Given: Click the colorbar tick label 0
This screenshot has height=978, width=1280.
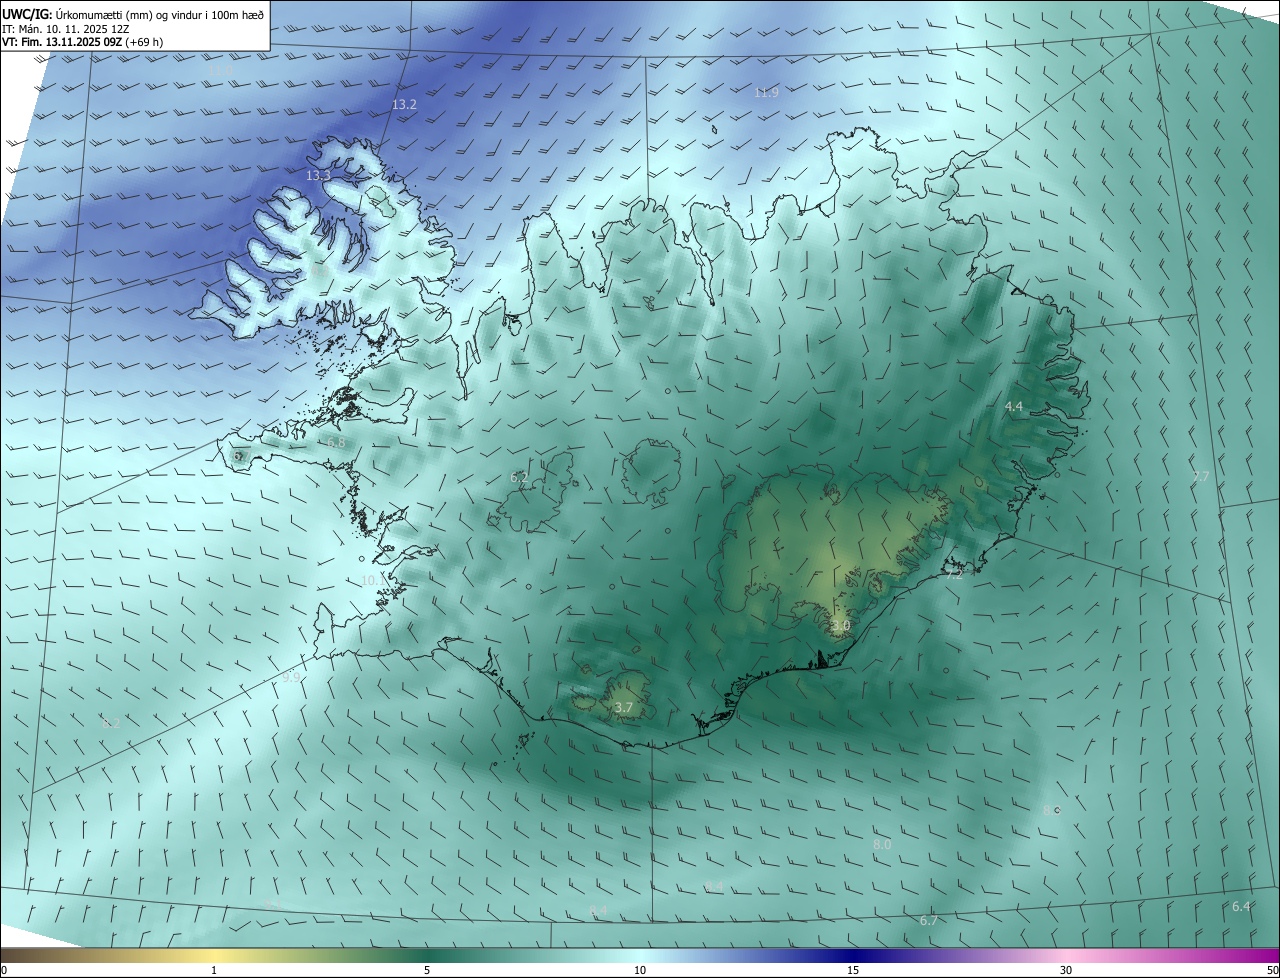Looking at the screenshot, I should pos(4,971).
